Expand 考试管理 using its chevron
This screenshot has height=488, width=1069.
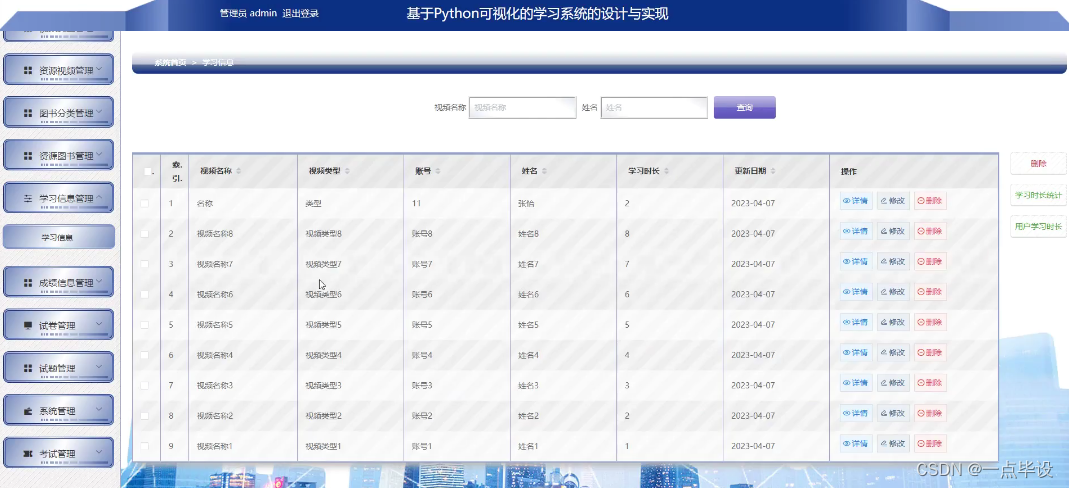click(100, 452)
